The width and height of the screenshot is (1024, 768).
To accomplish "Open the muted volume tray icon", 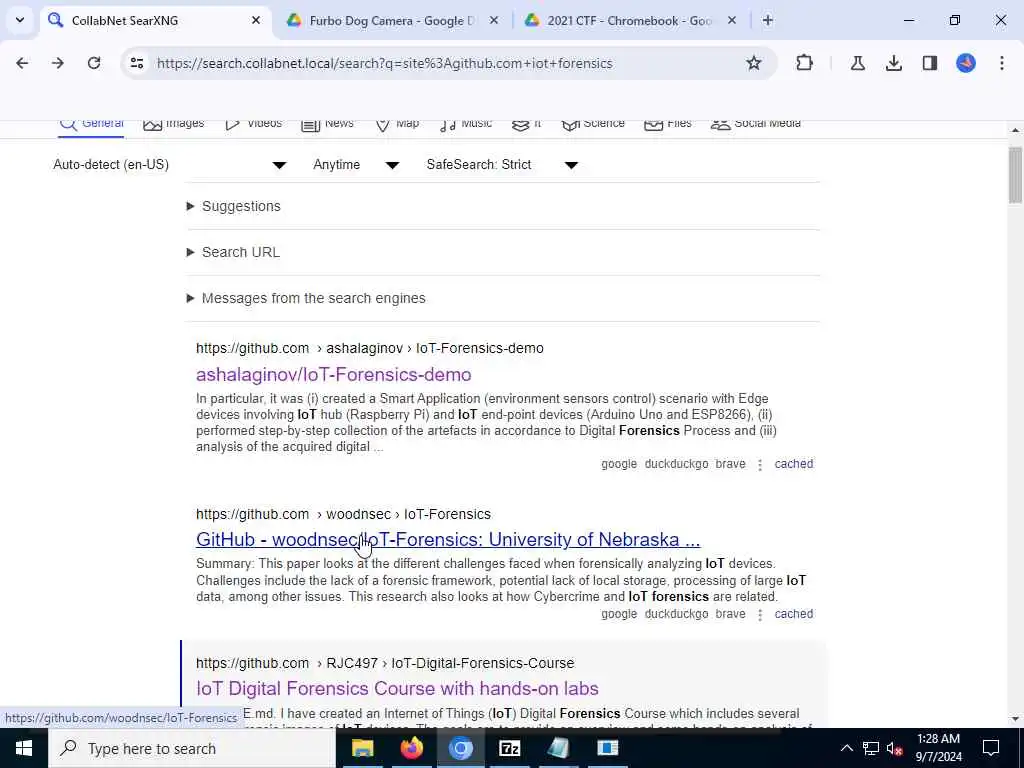I will point(895,748).
